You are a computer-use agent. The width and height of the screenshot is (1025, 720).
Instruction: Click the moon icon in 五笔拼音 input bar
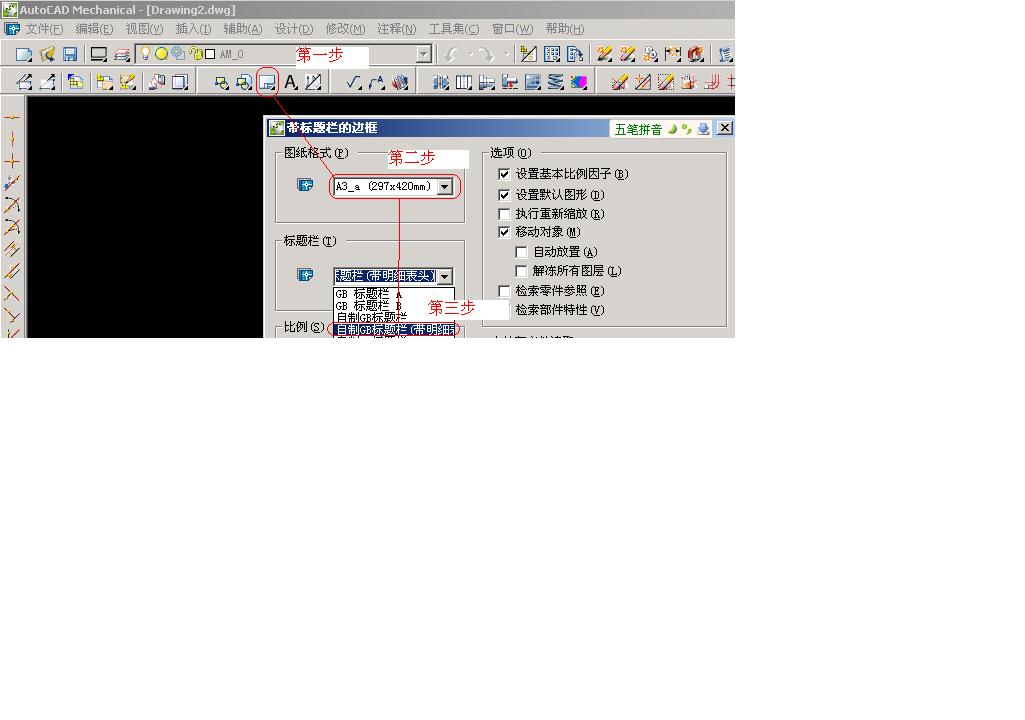coord(672,129)
